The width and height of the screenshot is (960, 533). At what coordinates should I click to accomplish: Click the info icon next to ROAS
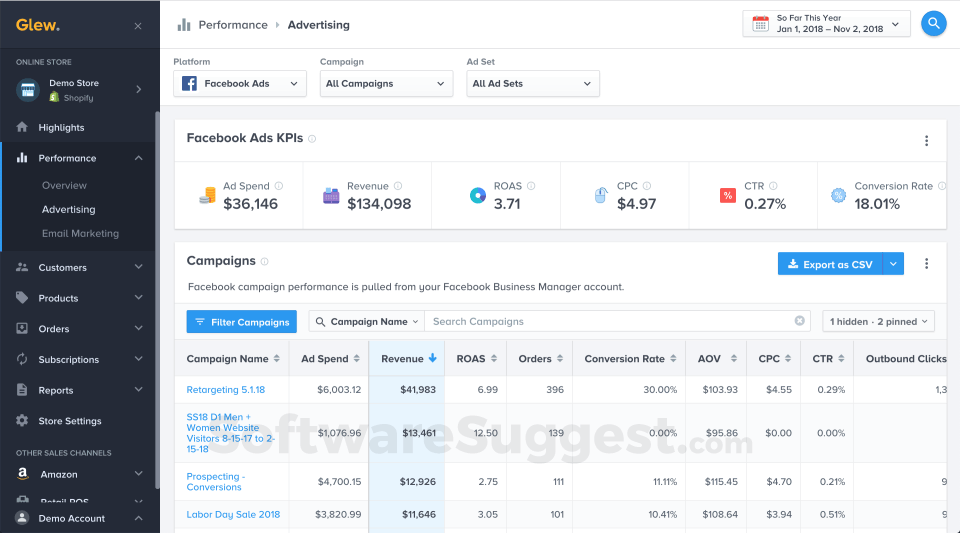pos(531,186)
